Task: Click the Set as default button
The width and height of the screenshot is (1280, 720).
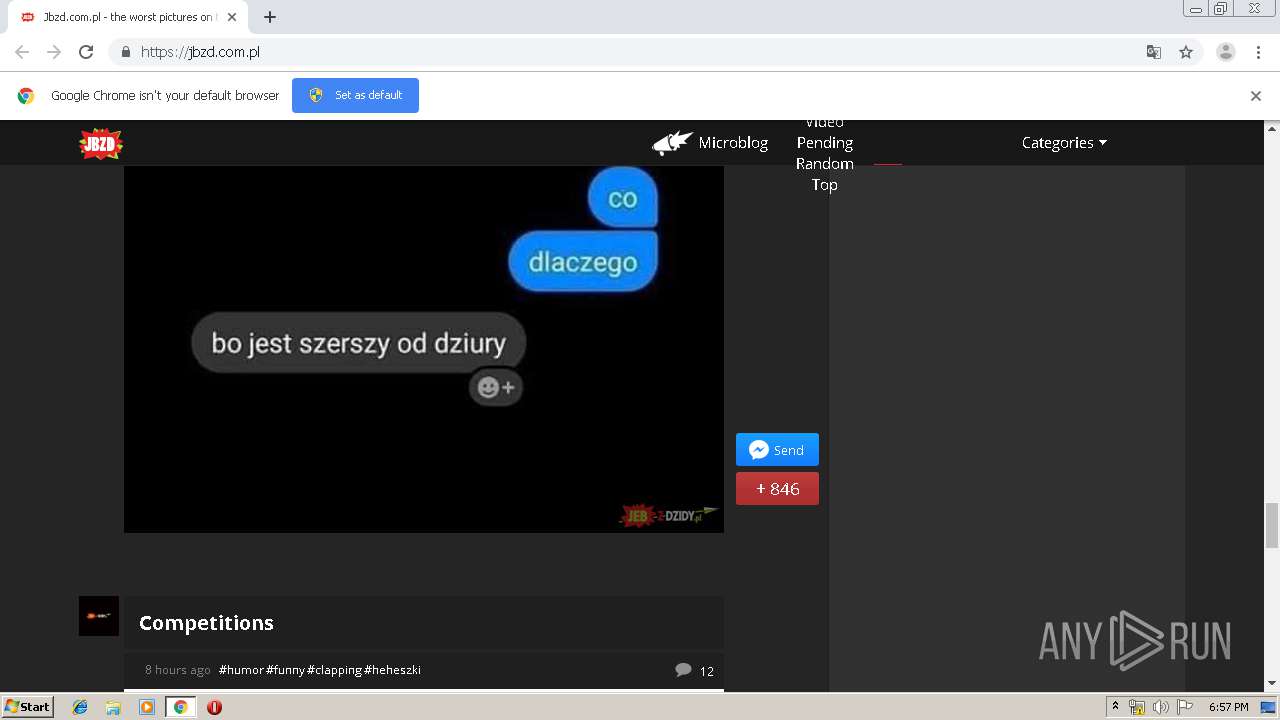Action: click(x=355, y=95)
